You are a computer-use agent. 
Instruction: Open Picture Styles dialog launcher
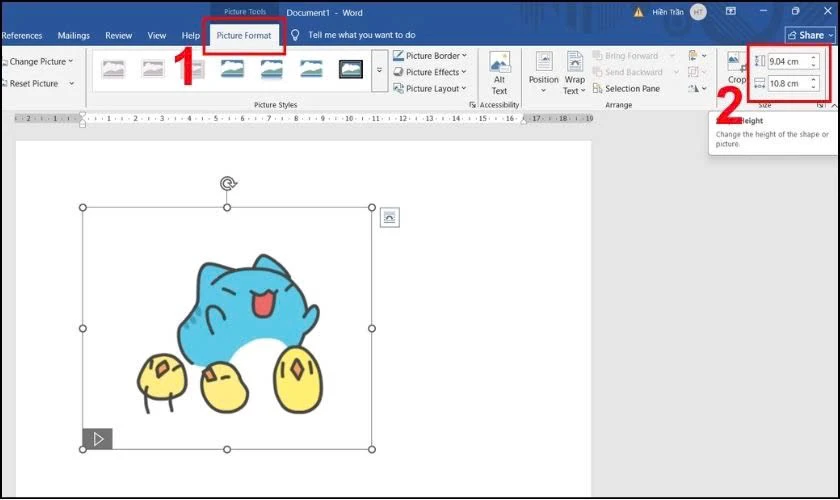tap(472, 105)
